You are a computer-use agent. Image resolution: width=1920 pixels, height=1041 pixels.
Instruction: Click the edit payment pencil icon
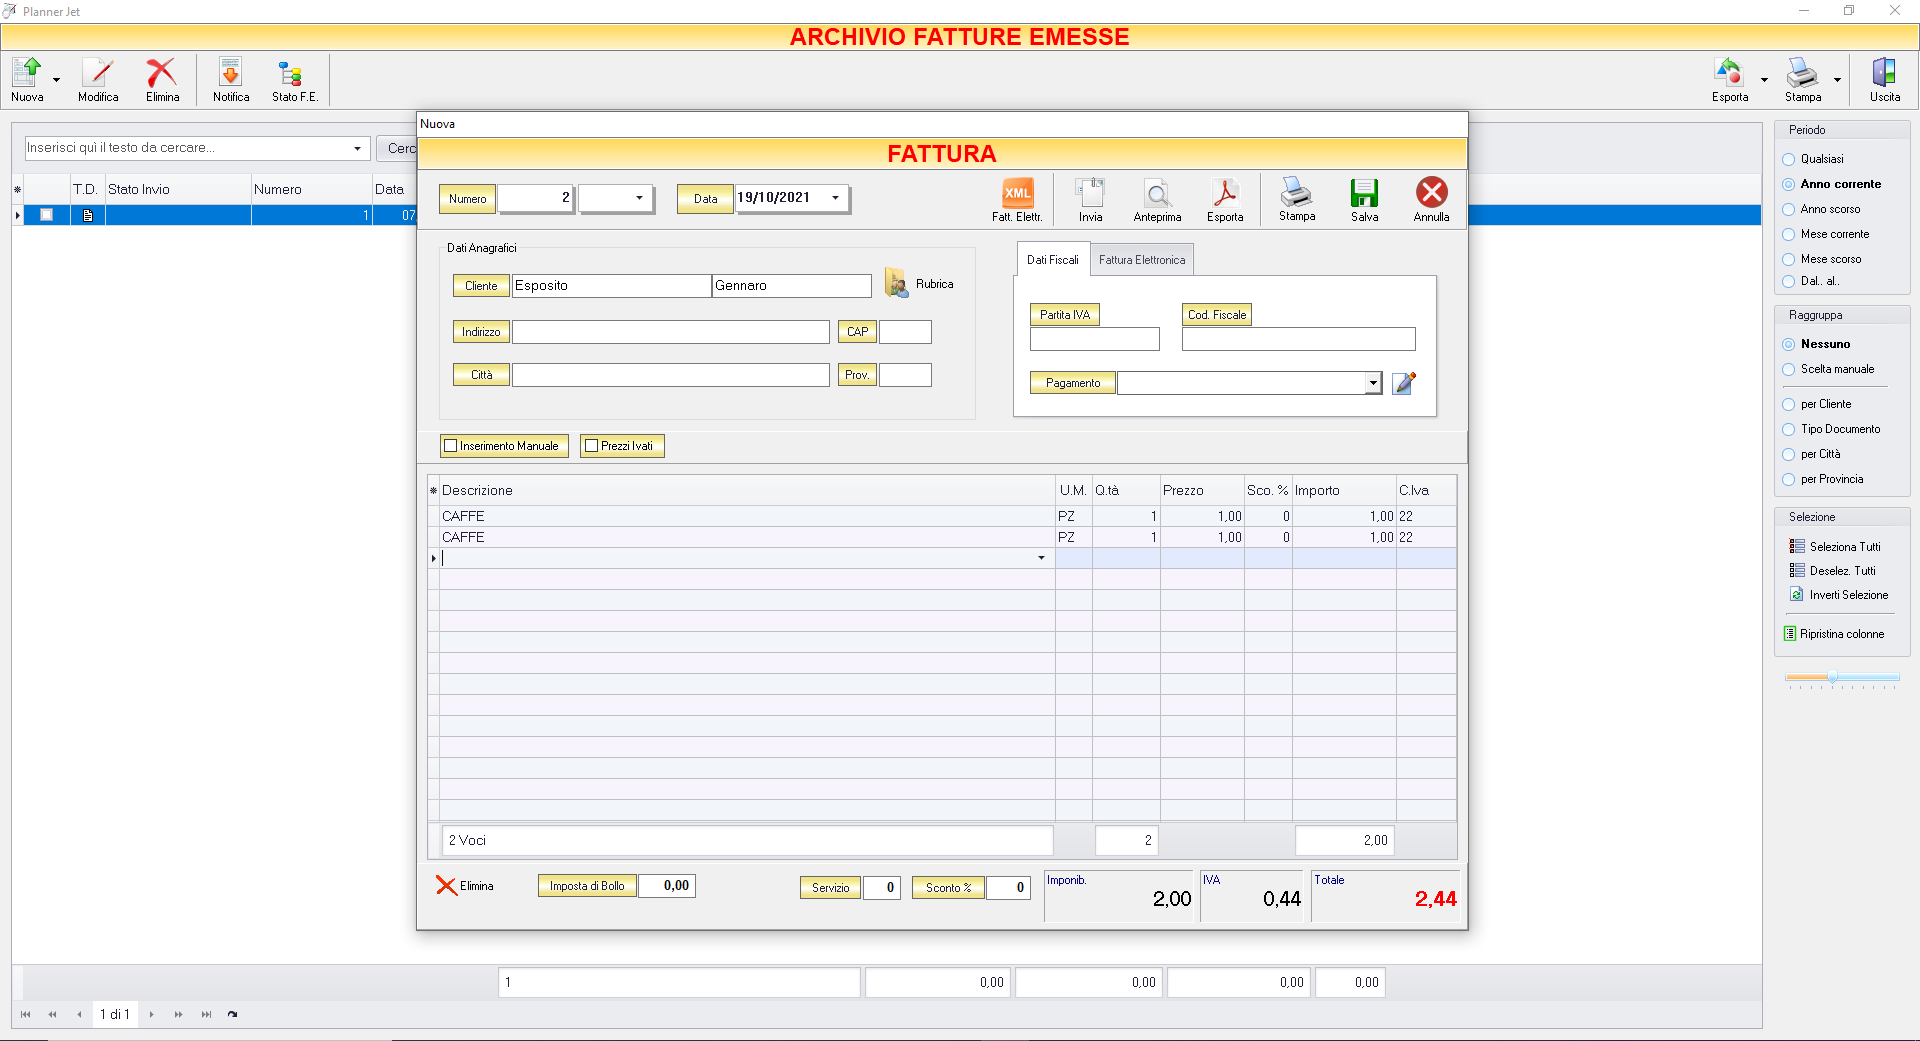point(1404,383)
